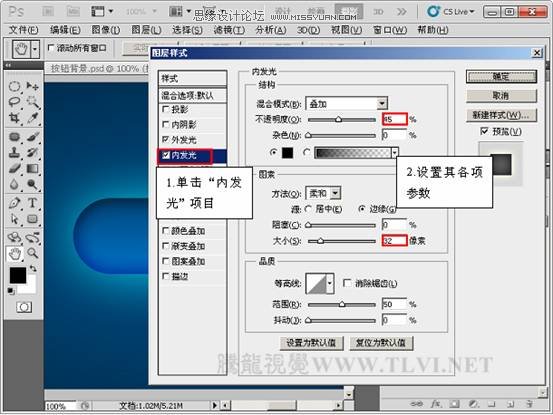Viewport: 553px width, 415px height.
Task: Toggle the 描边 (Stroke) checkbox
Action: (165, 276)
